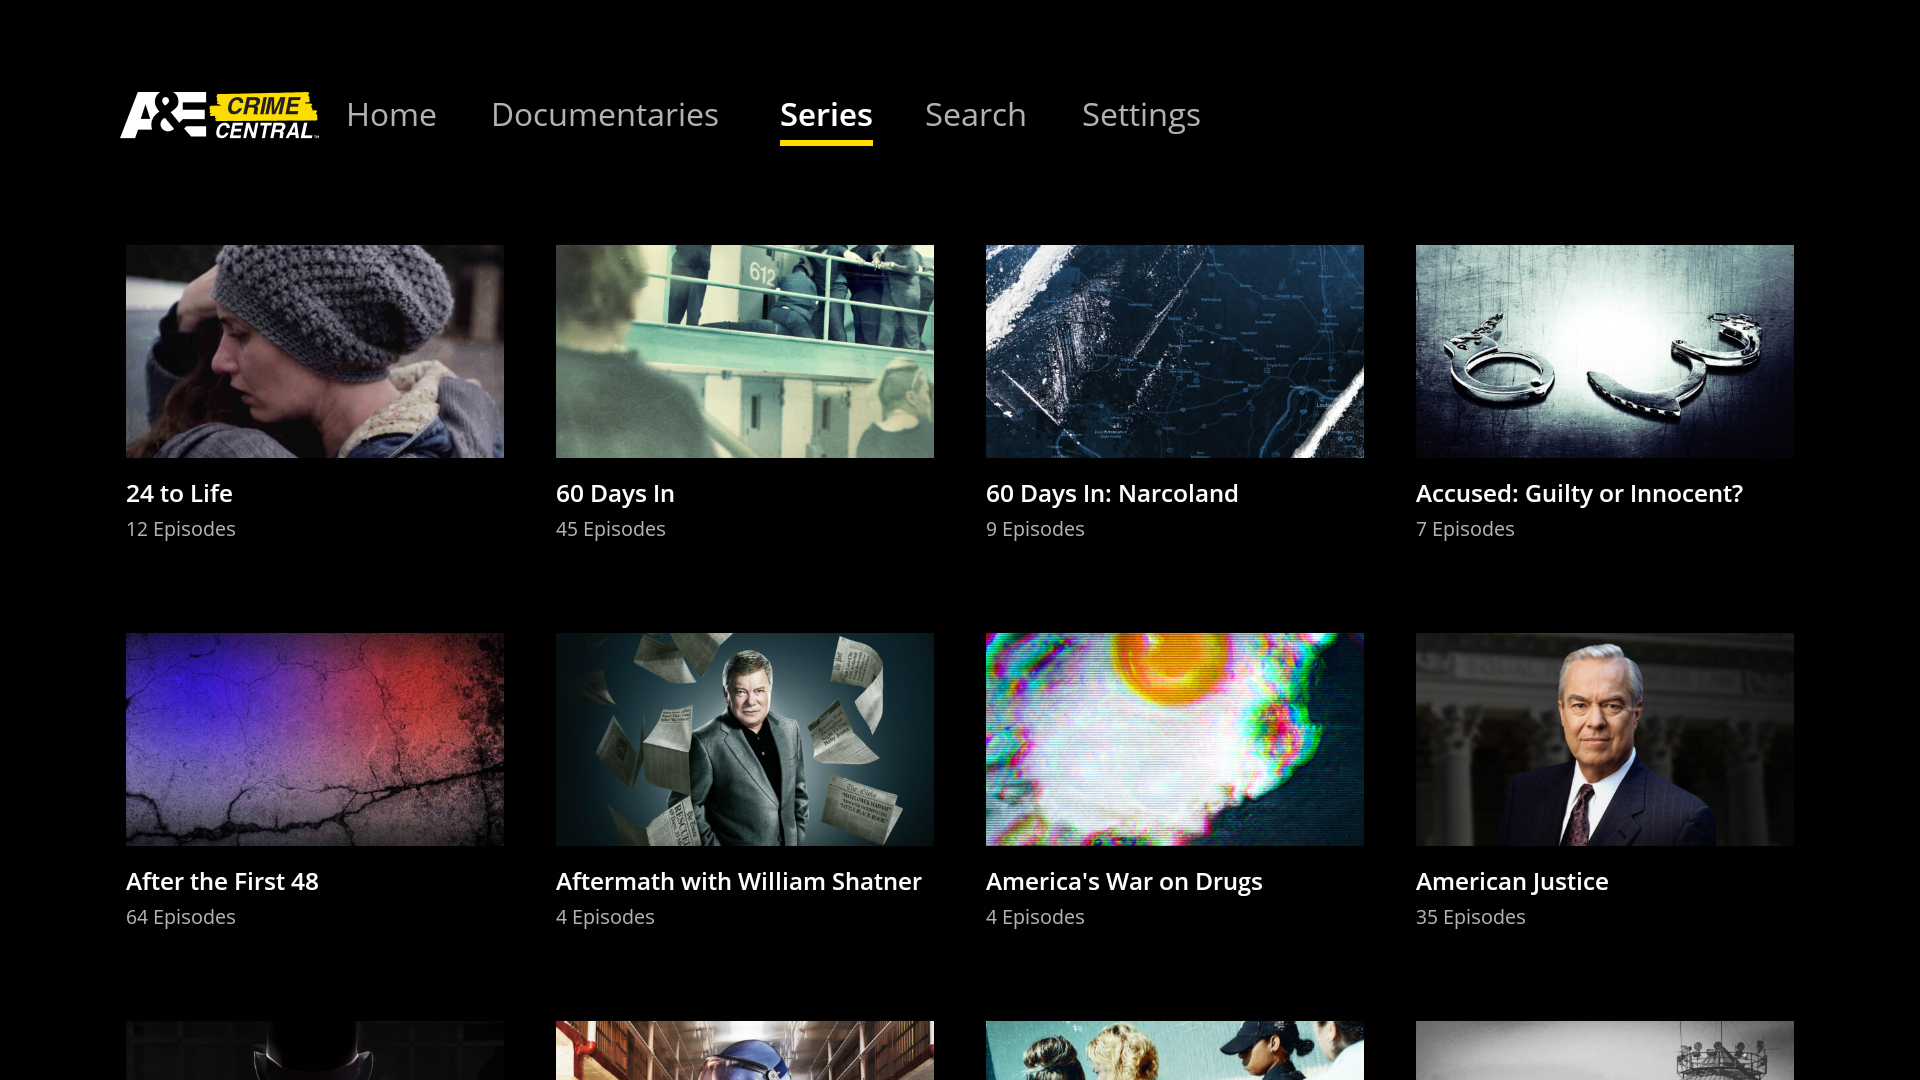Screen dimensions: 1920x1080
Task: Click the 'American Justice' title text
Action: tap(1512, 881)
